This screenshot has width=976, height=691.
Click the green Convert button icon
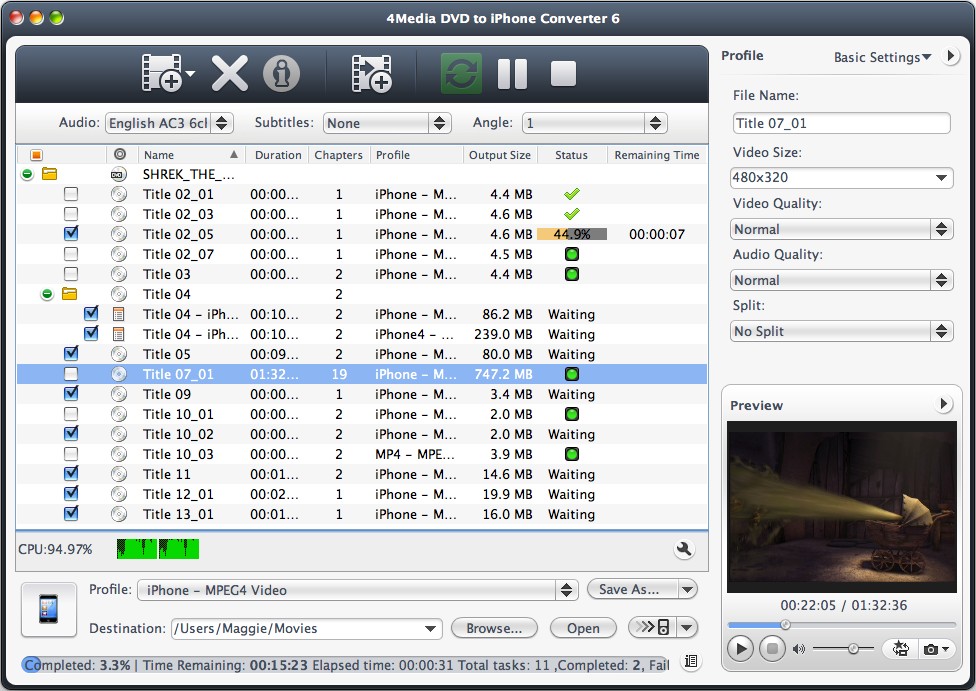click(x=461, y=73)
